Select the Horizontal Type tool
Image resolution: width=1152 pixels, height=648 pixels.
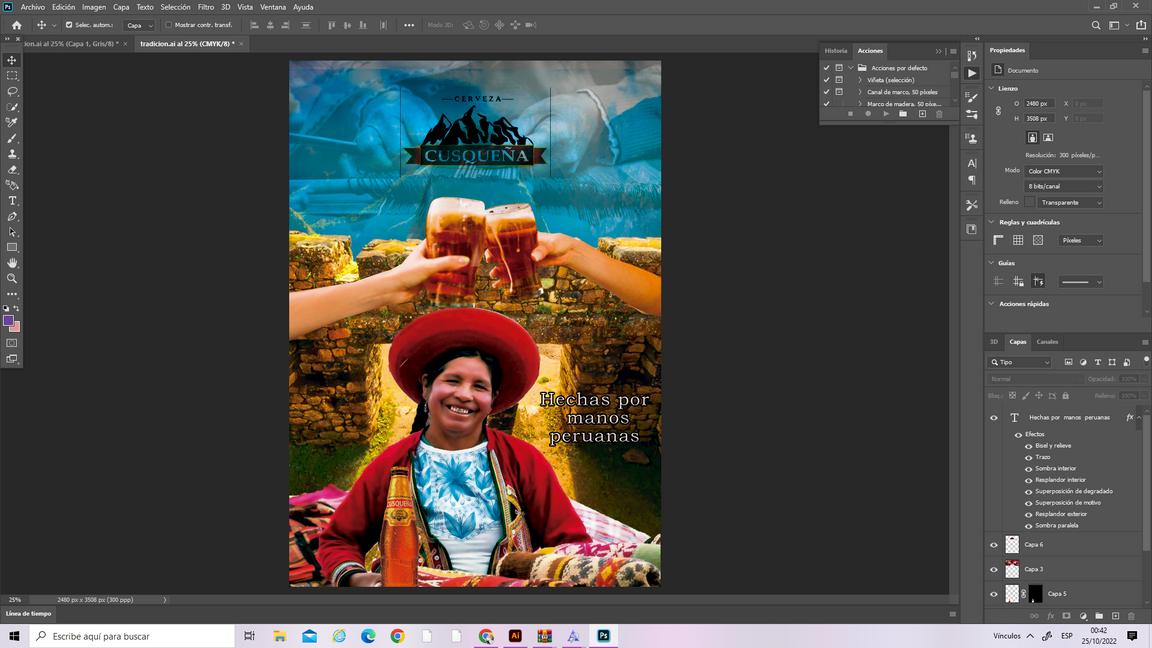pyautogui.click(x=12, y=201)
